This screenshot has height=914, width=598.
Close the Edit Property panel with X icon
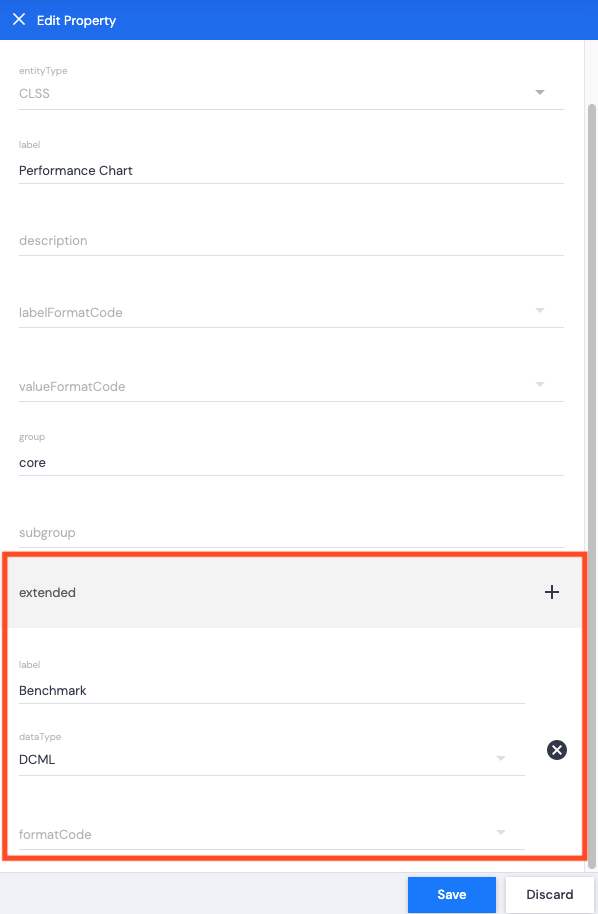pyautogui.click(x=19, y=20)
